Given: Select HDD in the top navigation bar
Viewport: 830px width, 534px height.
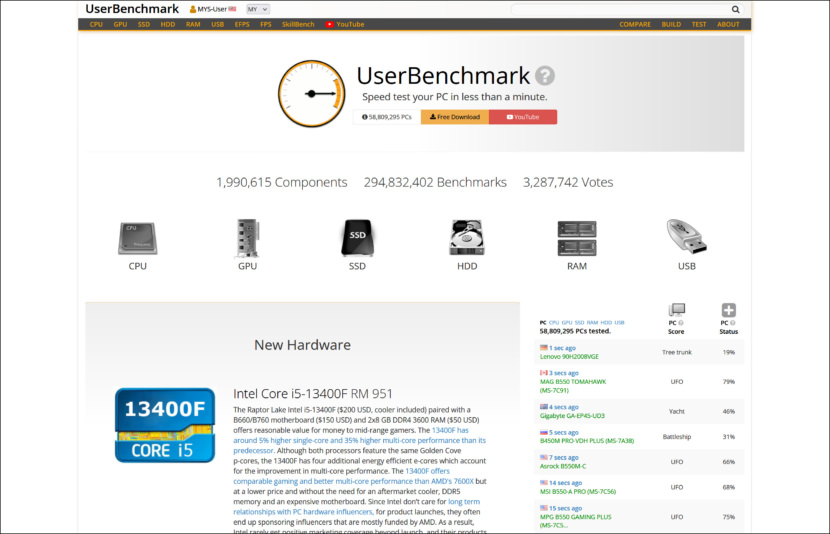Looking at the screenshot, I should [x=168, y=24].
